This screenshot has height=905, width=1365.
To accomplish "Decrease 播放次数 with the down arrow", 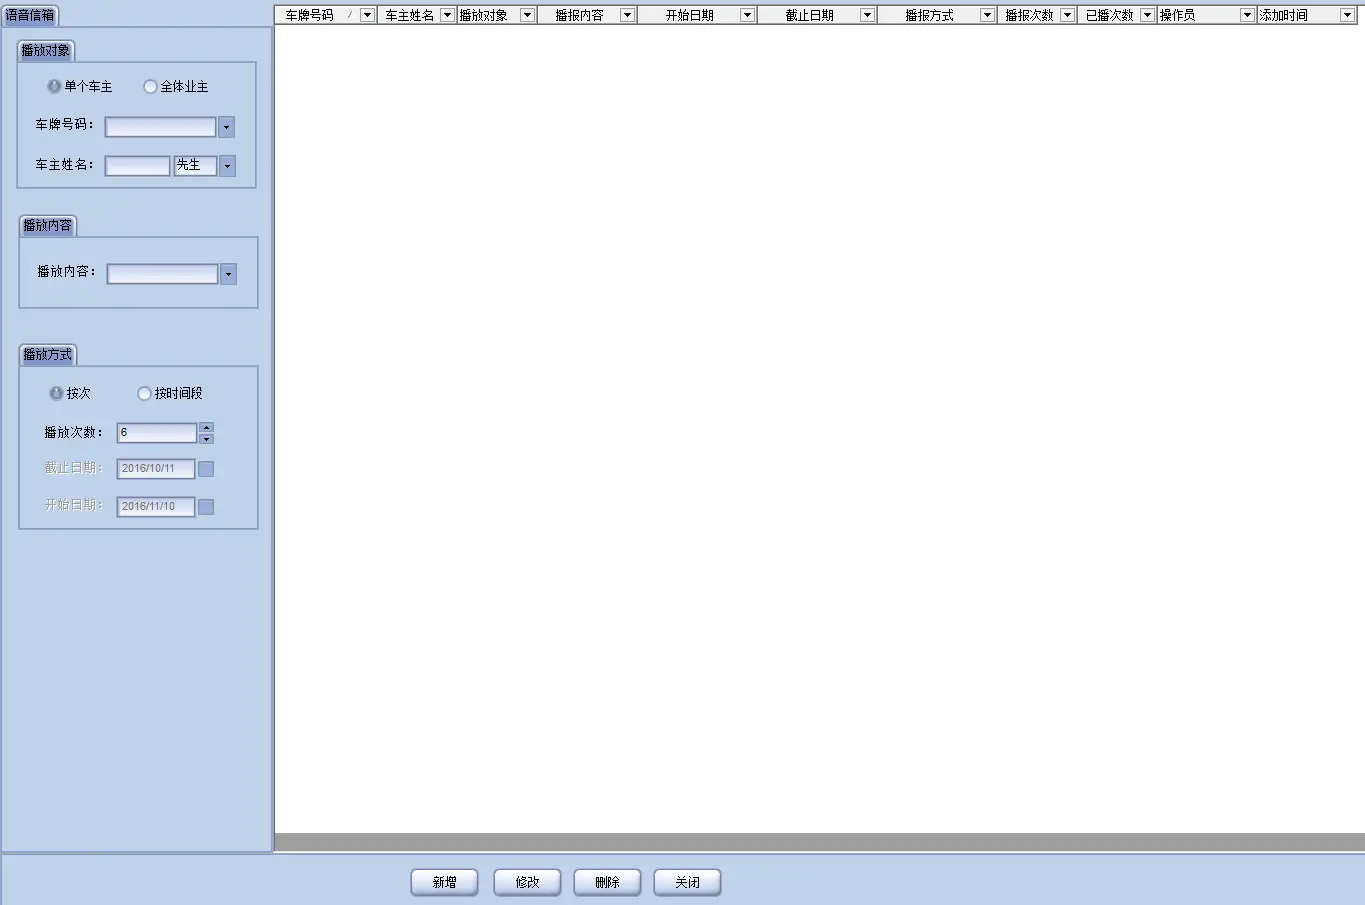I will tap(206, 439).
